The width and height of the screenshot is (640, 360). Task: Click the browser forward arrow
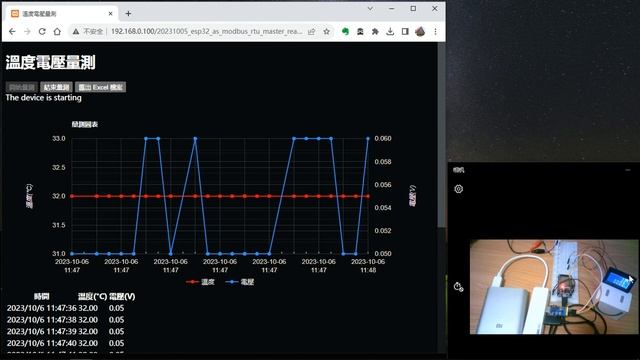tap(27, 31)
